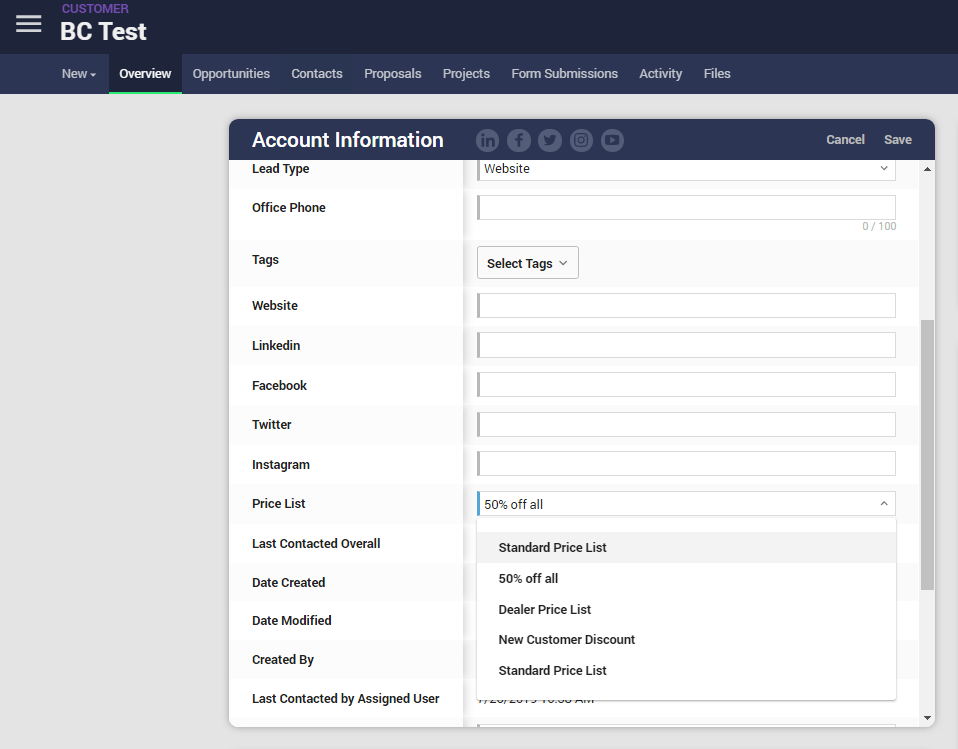Screen dimensions: 958x749
Task: Select the 50% off all option
Action: (686, 579)
